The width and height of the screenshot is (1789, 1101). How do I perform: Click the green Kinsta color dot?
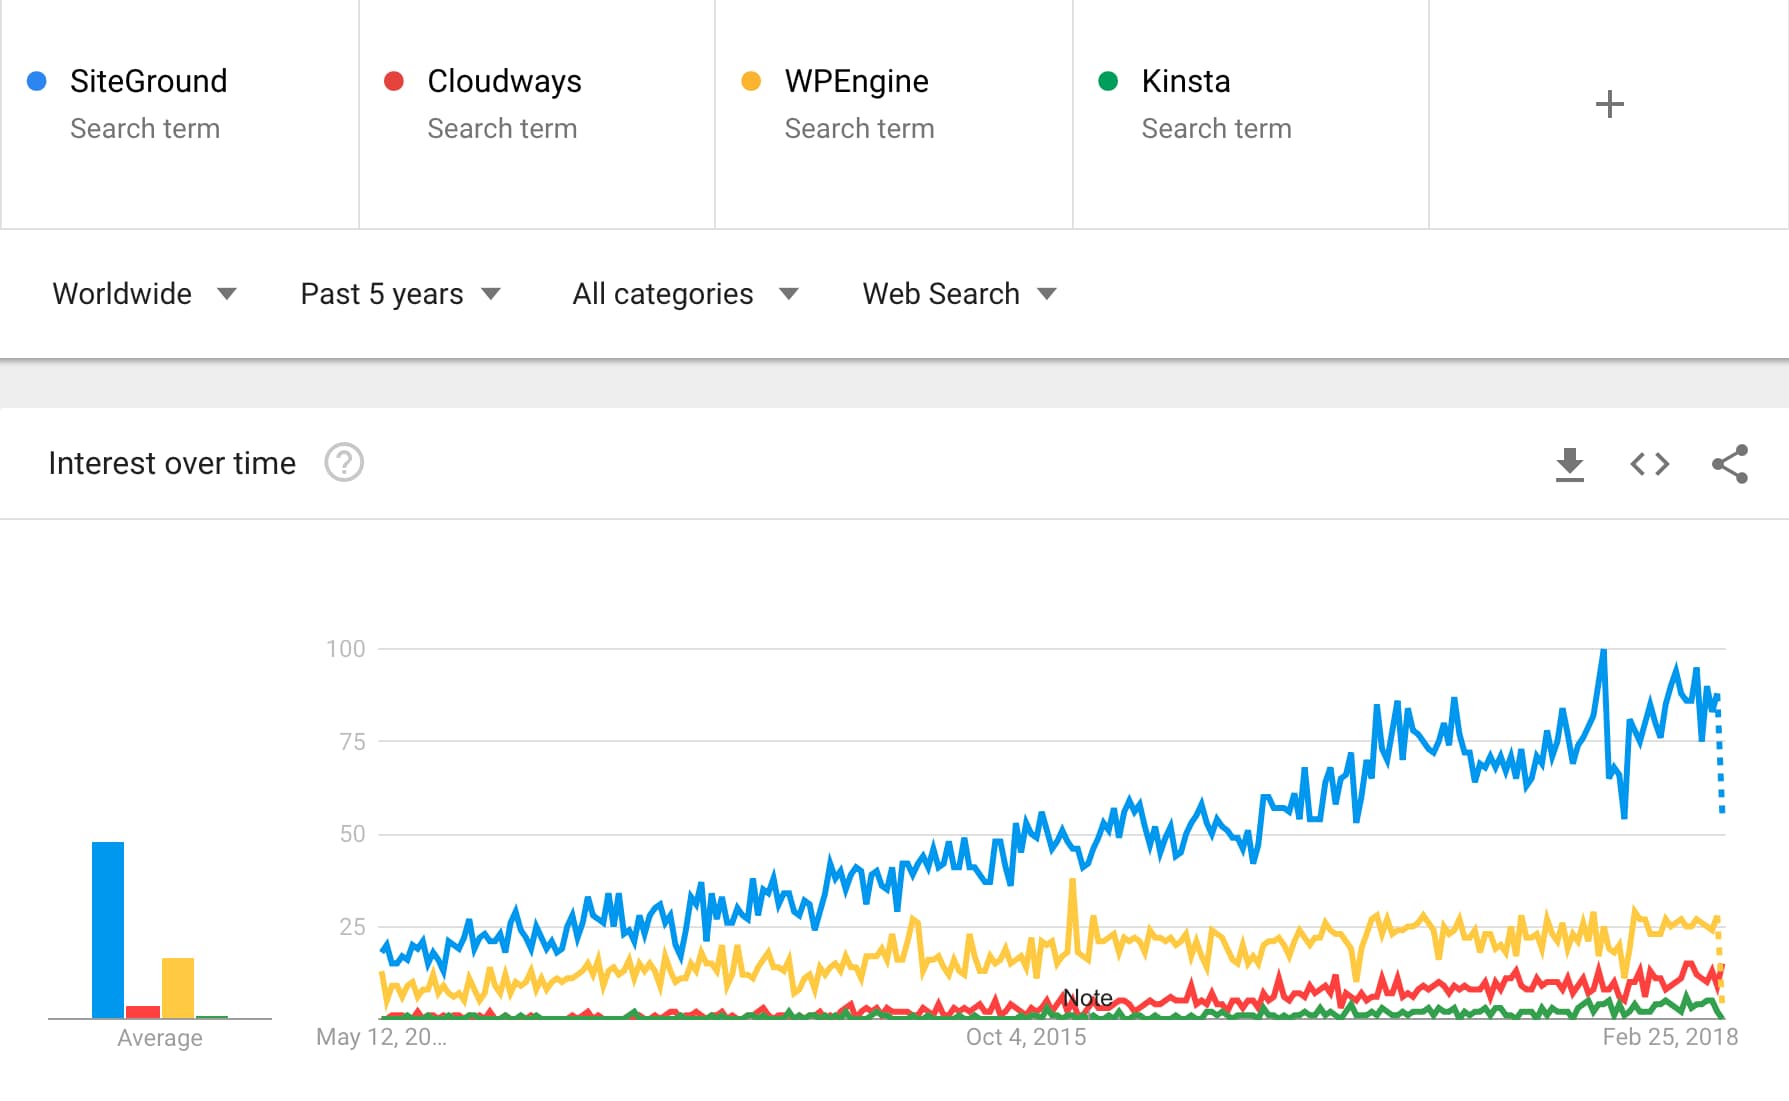1108,80
